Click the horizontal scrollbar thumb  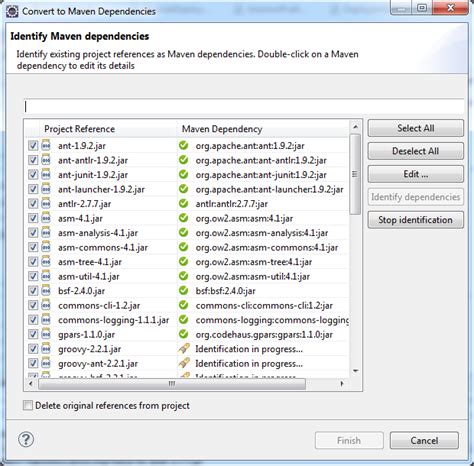(172, 384)
